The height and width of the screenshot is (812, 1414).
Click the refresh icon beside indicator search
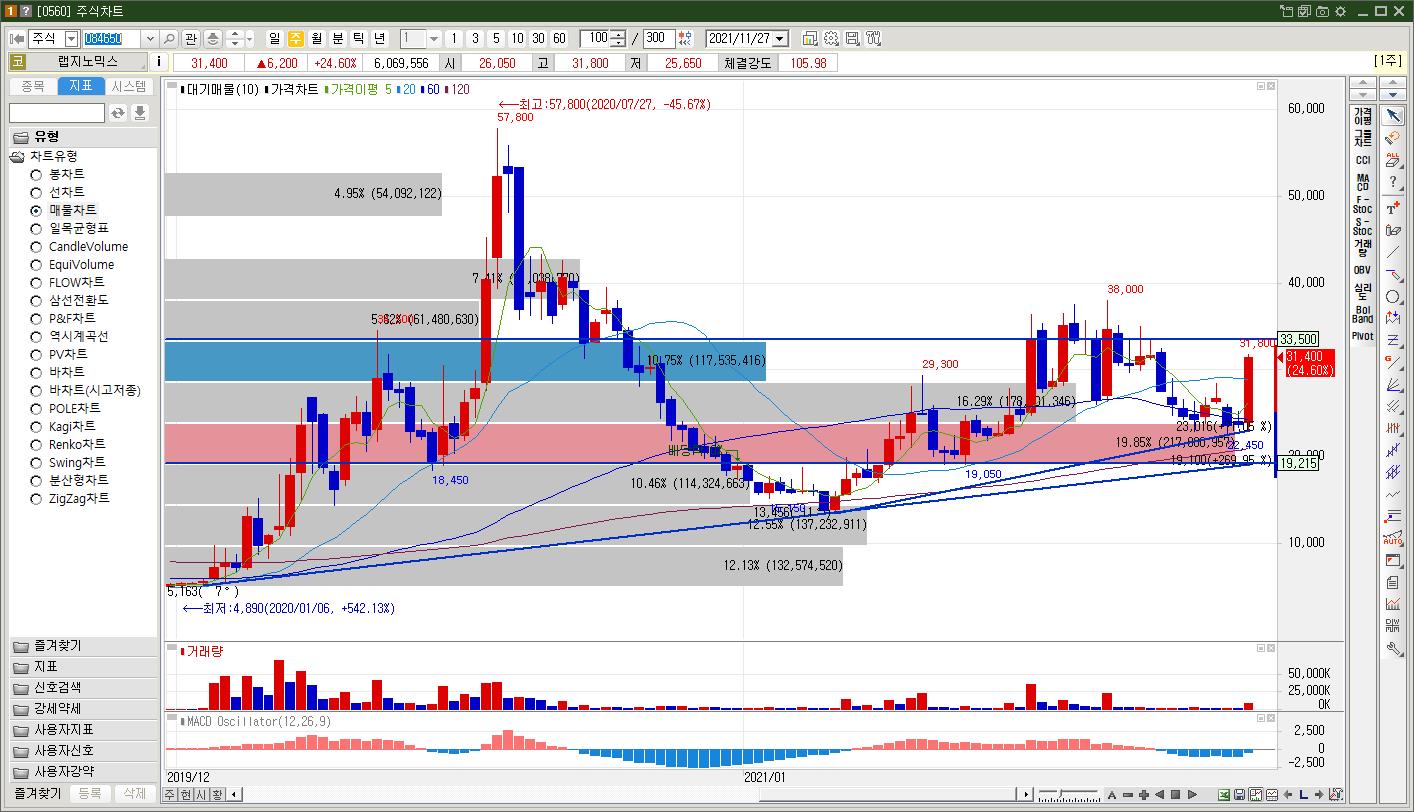pyautogui.click(x=118, y=113)
